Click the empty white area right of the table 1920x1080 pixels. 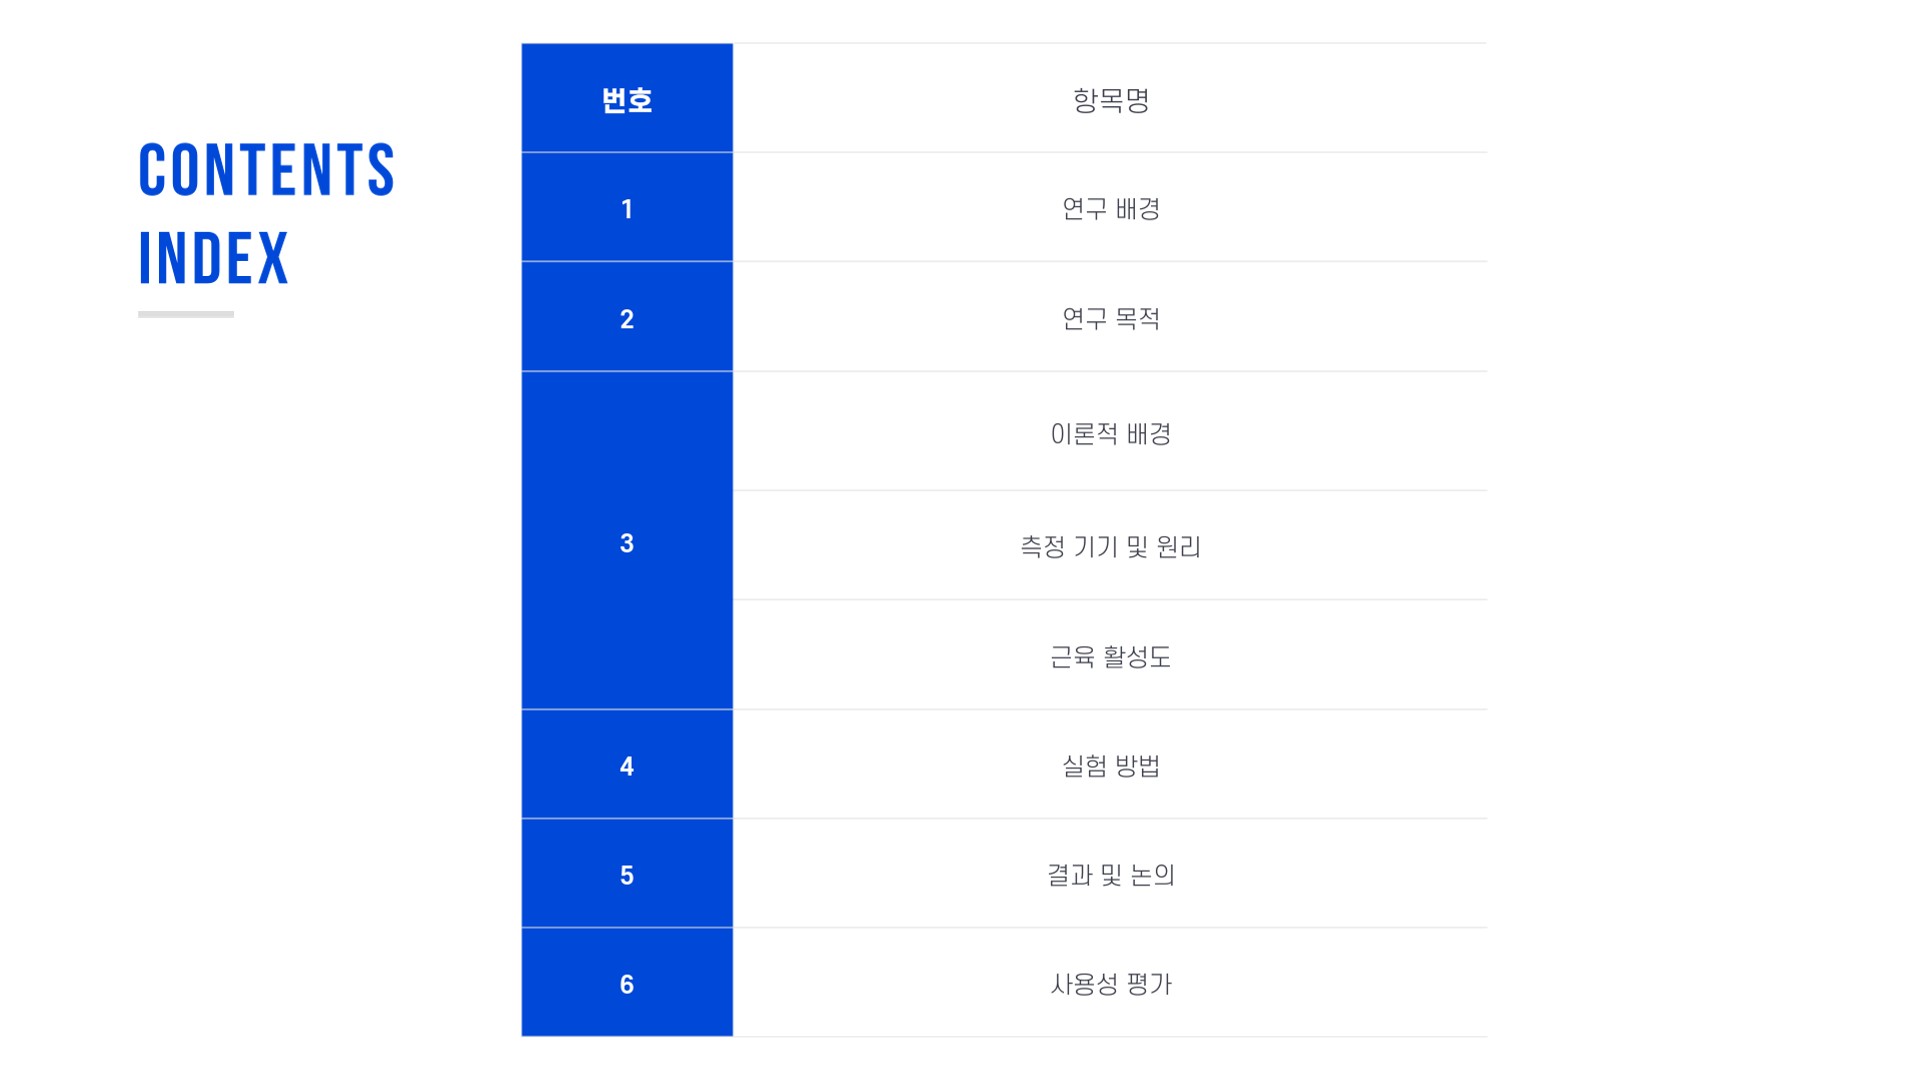[x=1700, y=540]
